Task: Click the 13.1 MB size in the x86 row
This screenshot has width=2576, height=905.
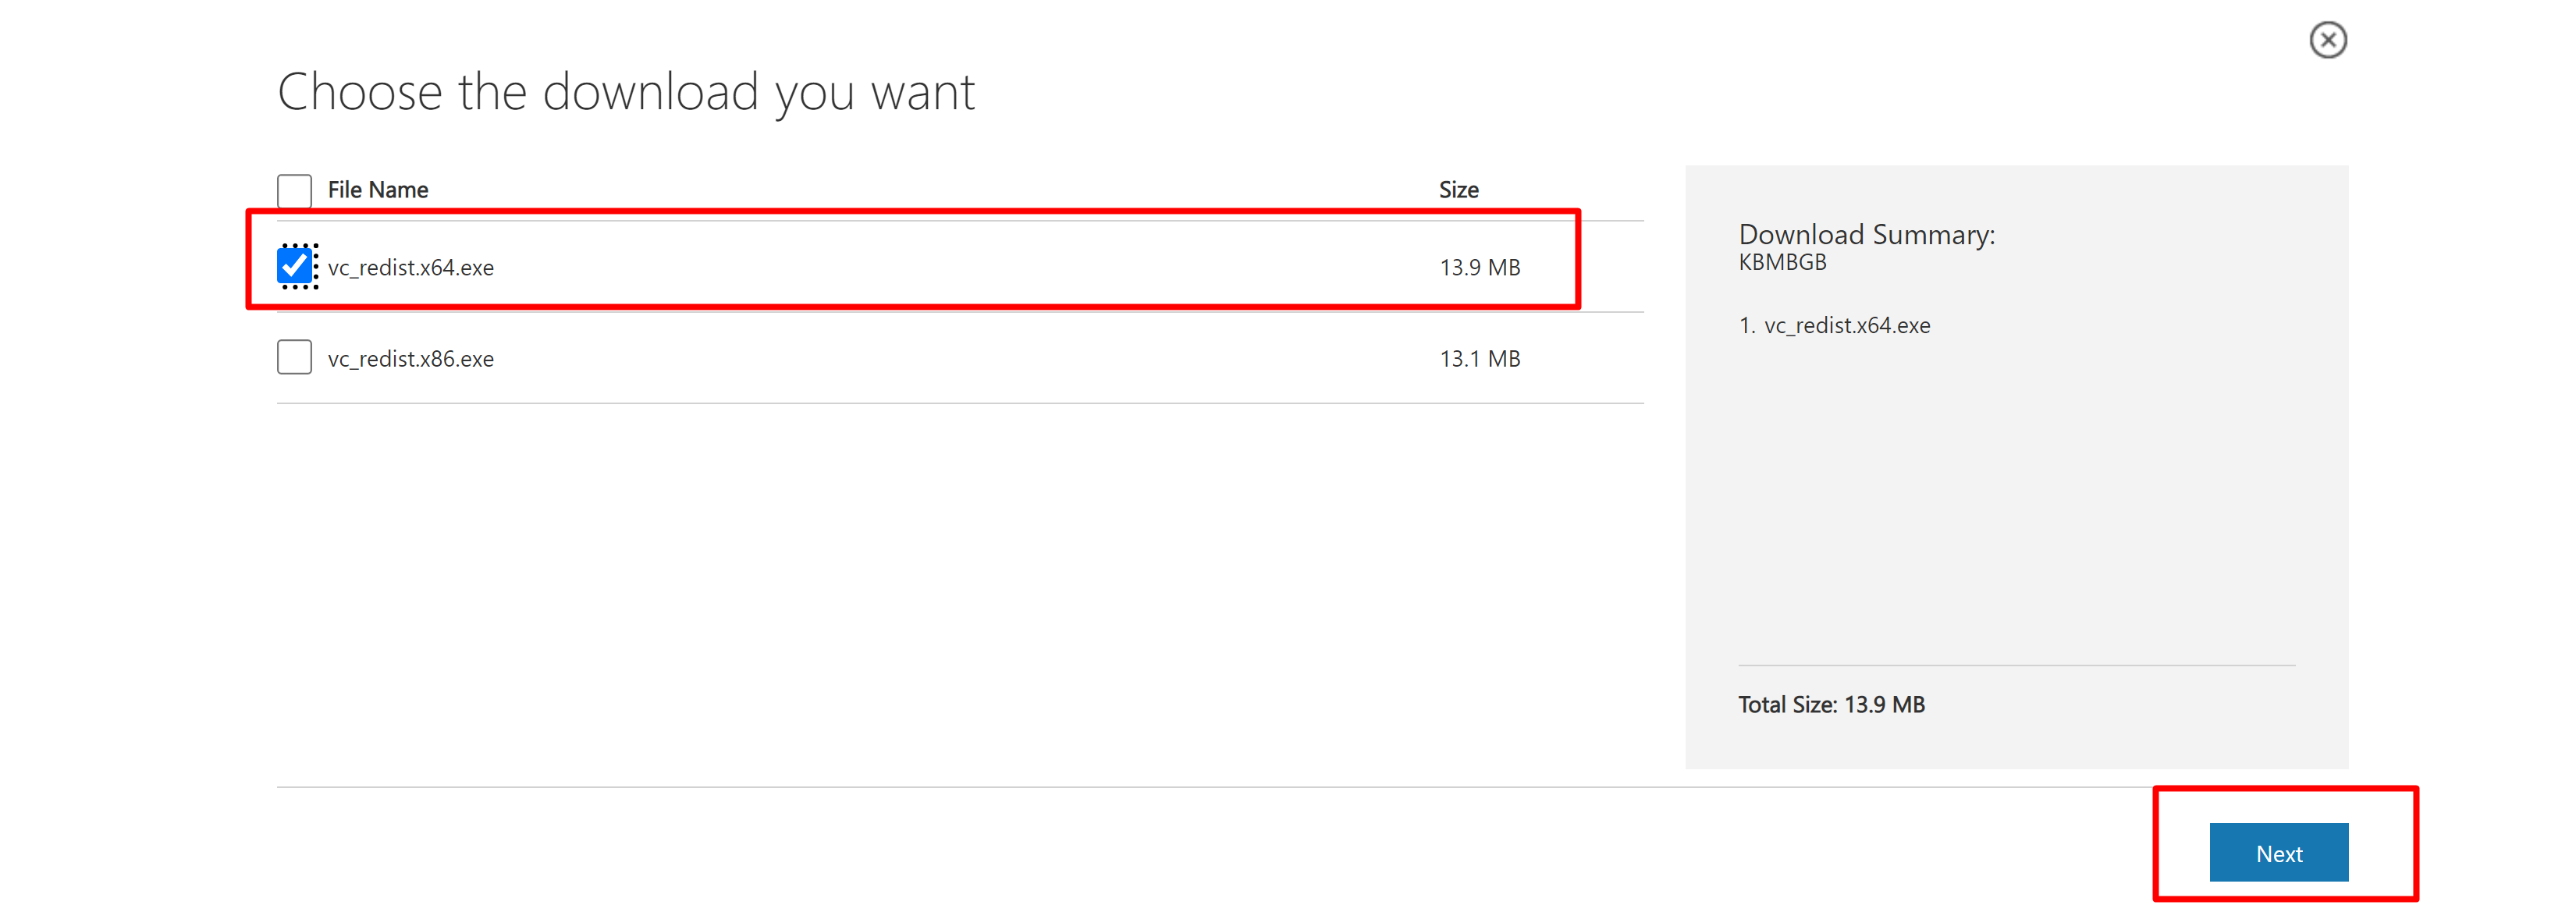Action: point(1479,359)
